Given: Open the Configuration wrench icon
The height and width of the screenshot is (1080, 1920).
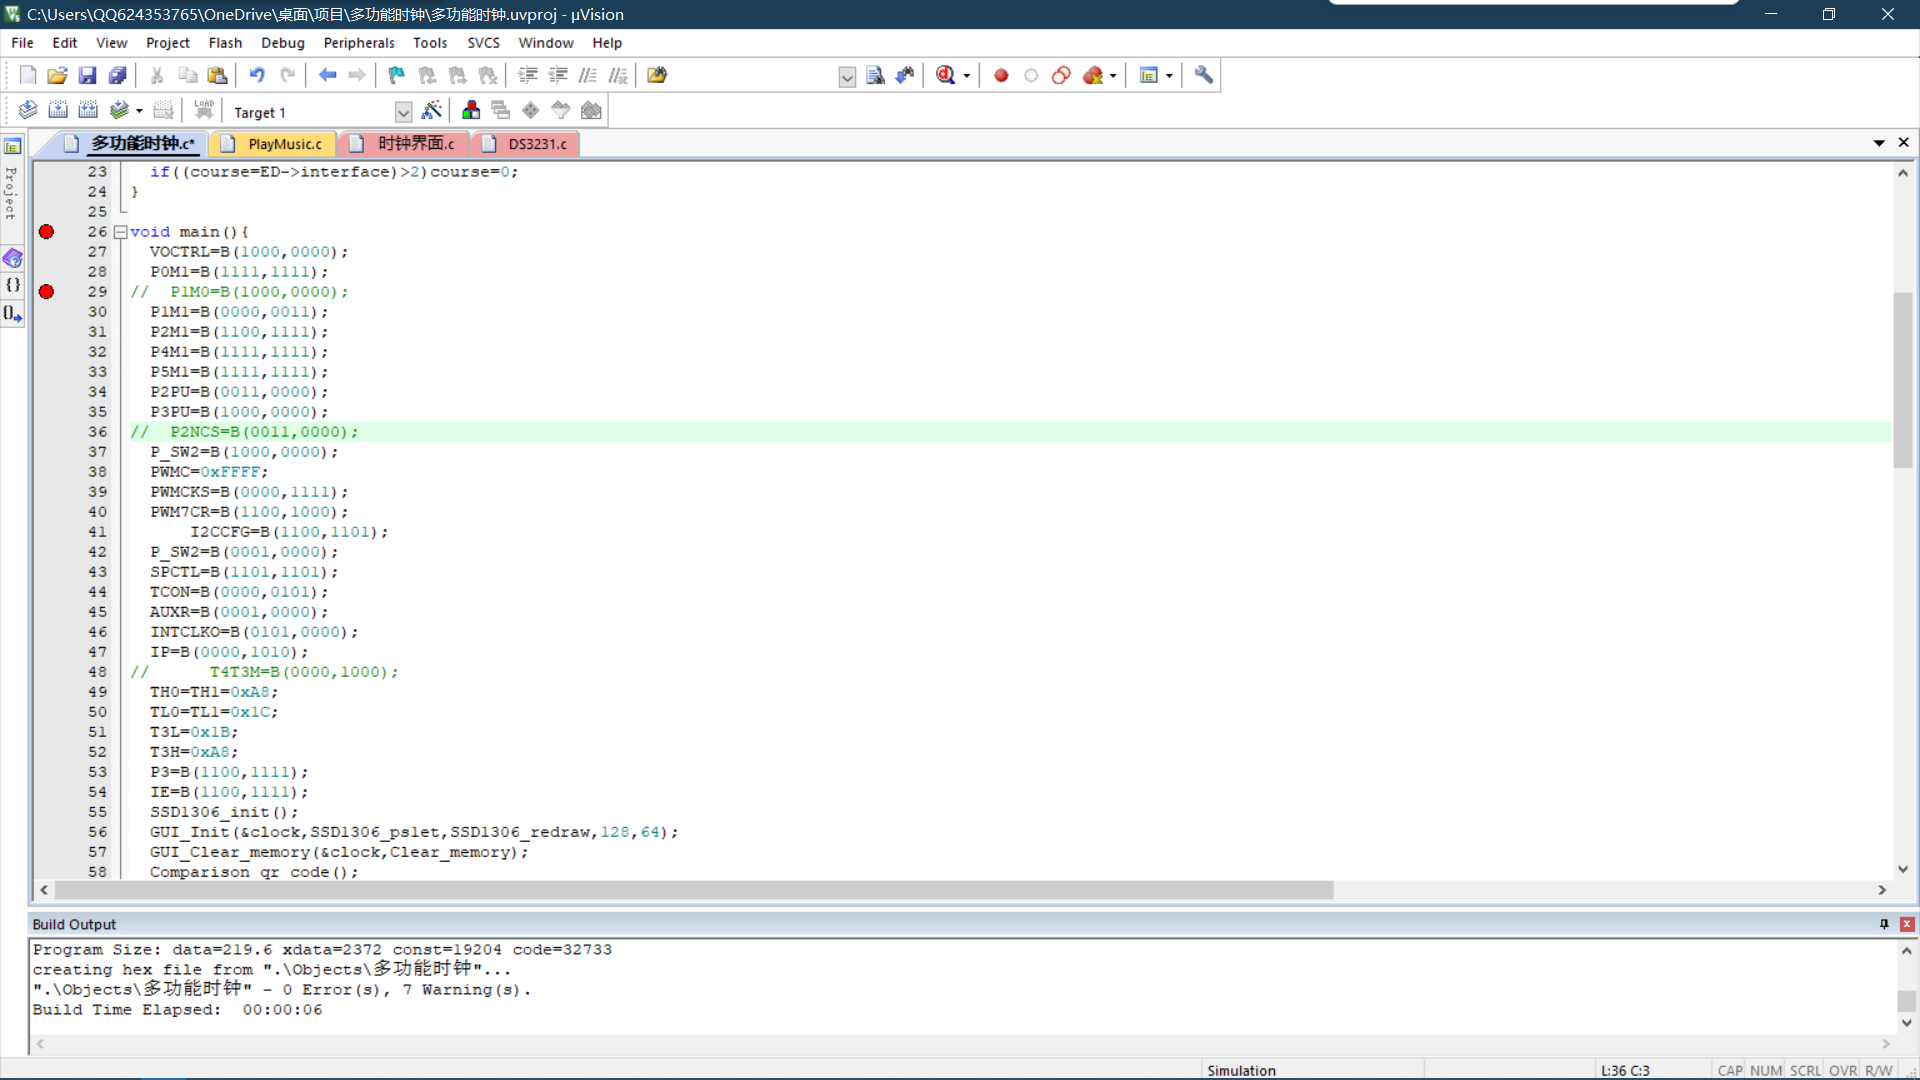Looking at the screenshot, I should tap(1204, 75).
